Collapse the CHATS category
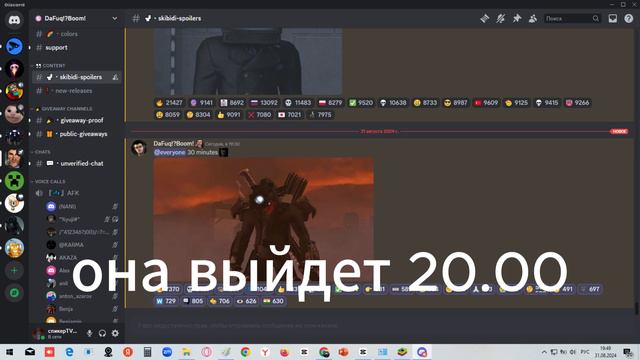This screenshot has height=360, width=640. [x=41, y=152]
